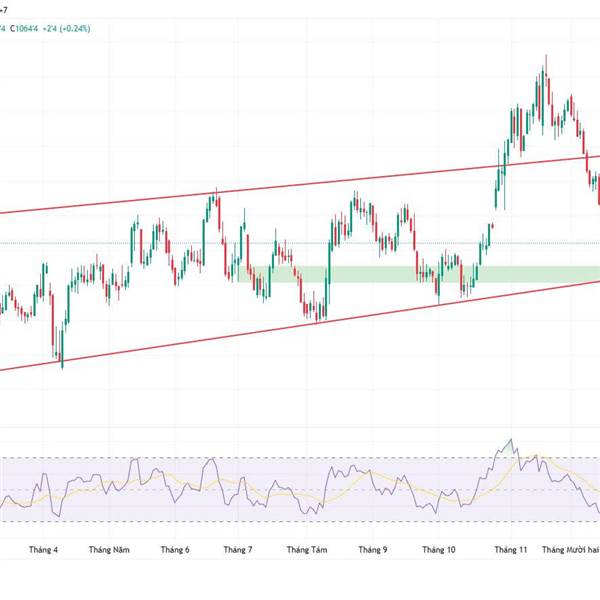Click the Tháng 10 time axis label
The width and height of the screenshot is (600, 600).
click(x=438, y=550)
